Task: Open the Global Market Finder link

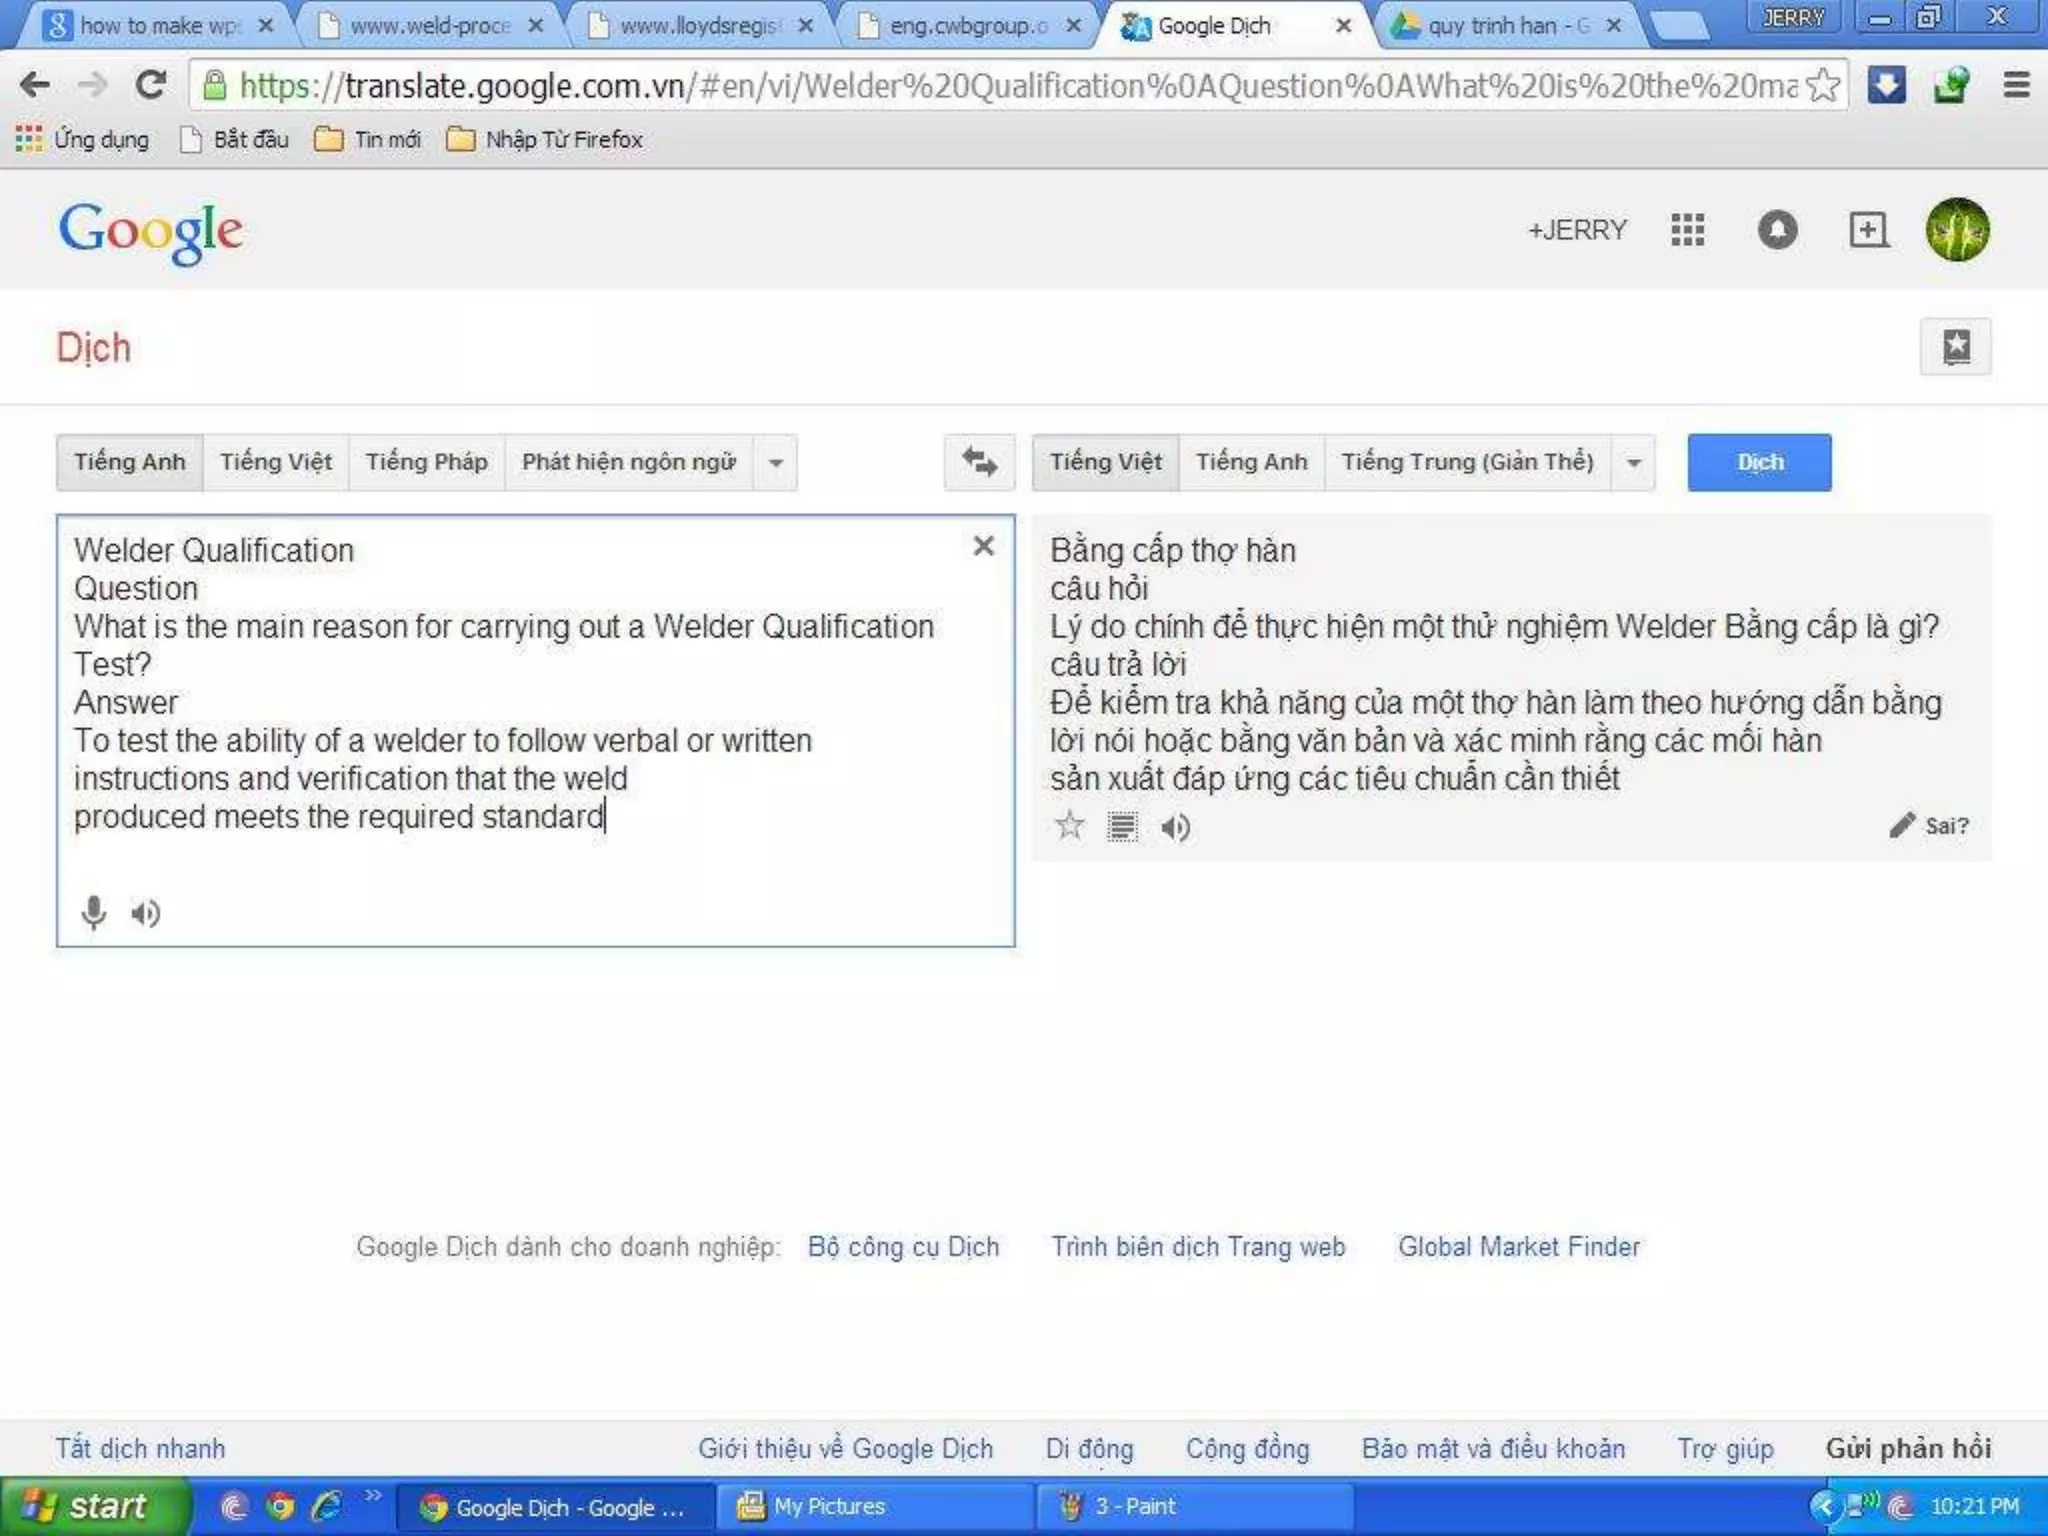Action: pos(1518,1247)
